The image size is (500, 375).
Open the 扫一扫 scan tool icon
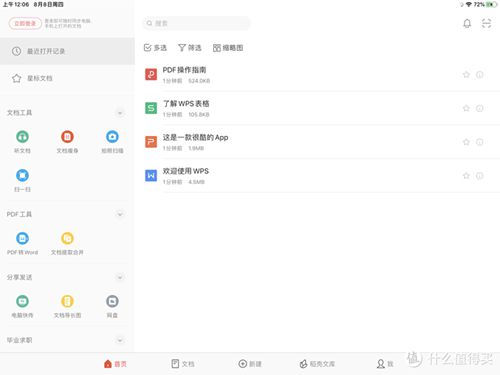(22, 175)
